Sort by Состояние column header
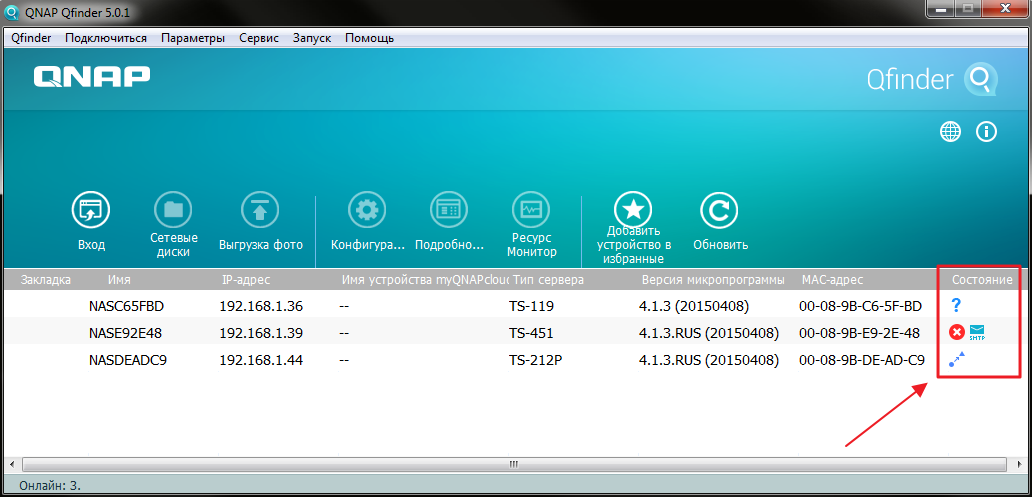Screen dimensions: 1032x497 (982, 280)
